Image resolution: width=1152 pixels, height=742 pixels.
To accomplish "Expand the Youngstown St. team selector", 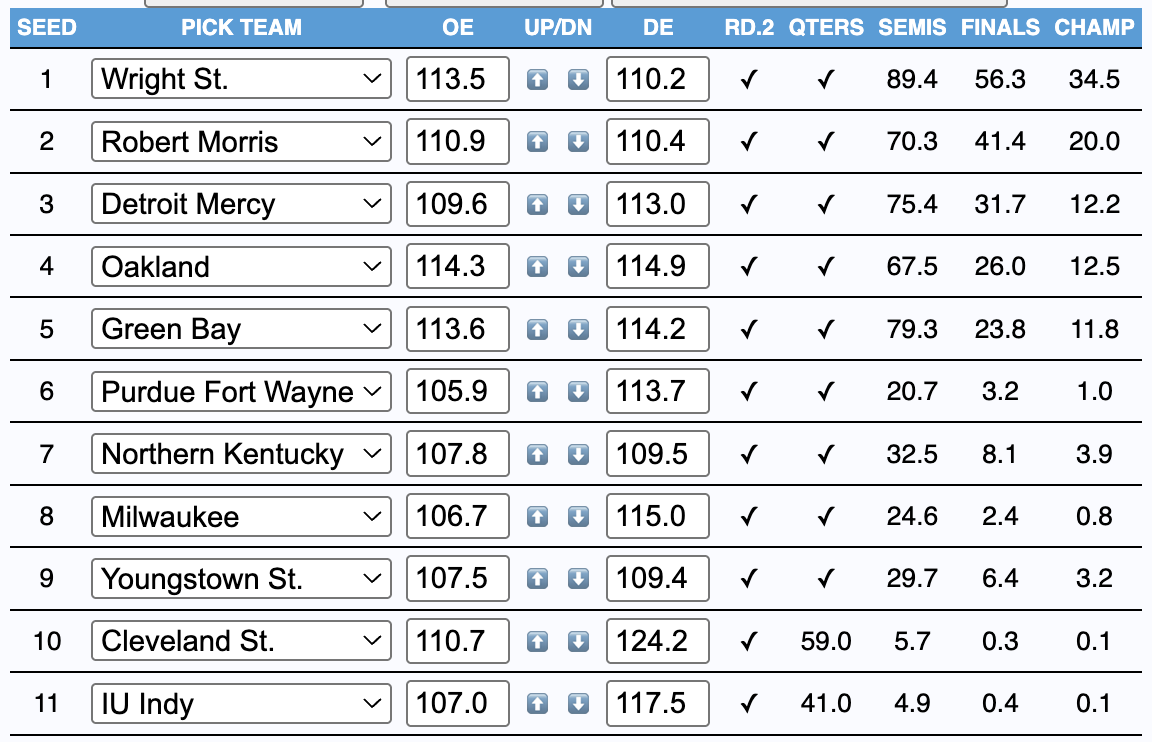I will 240,579.
